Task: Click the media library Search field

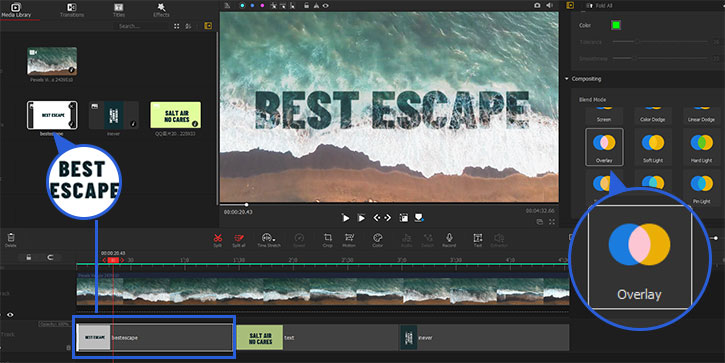Action: tap(142, 26)
